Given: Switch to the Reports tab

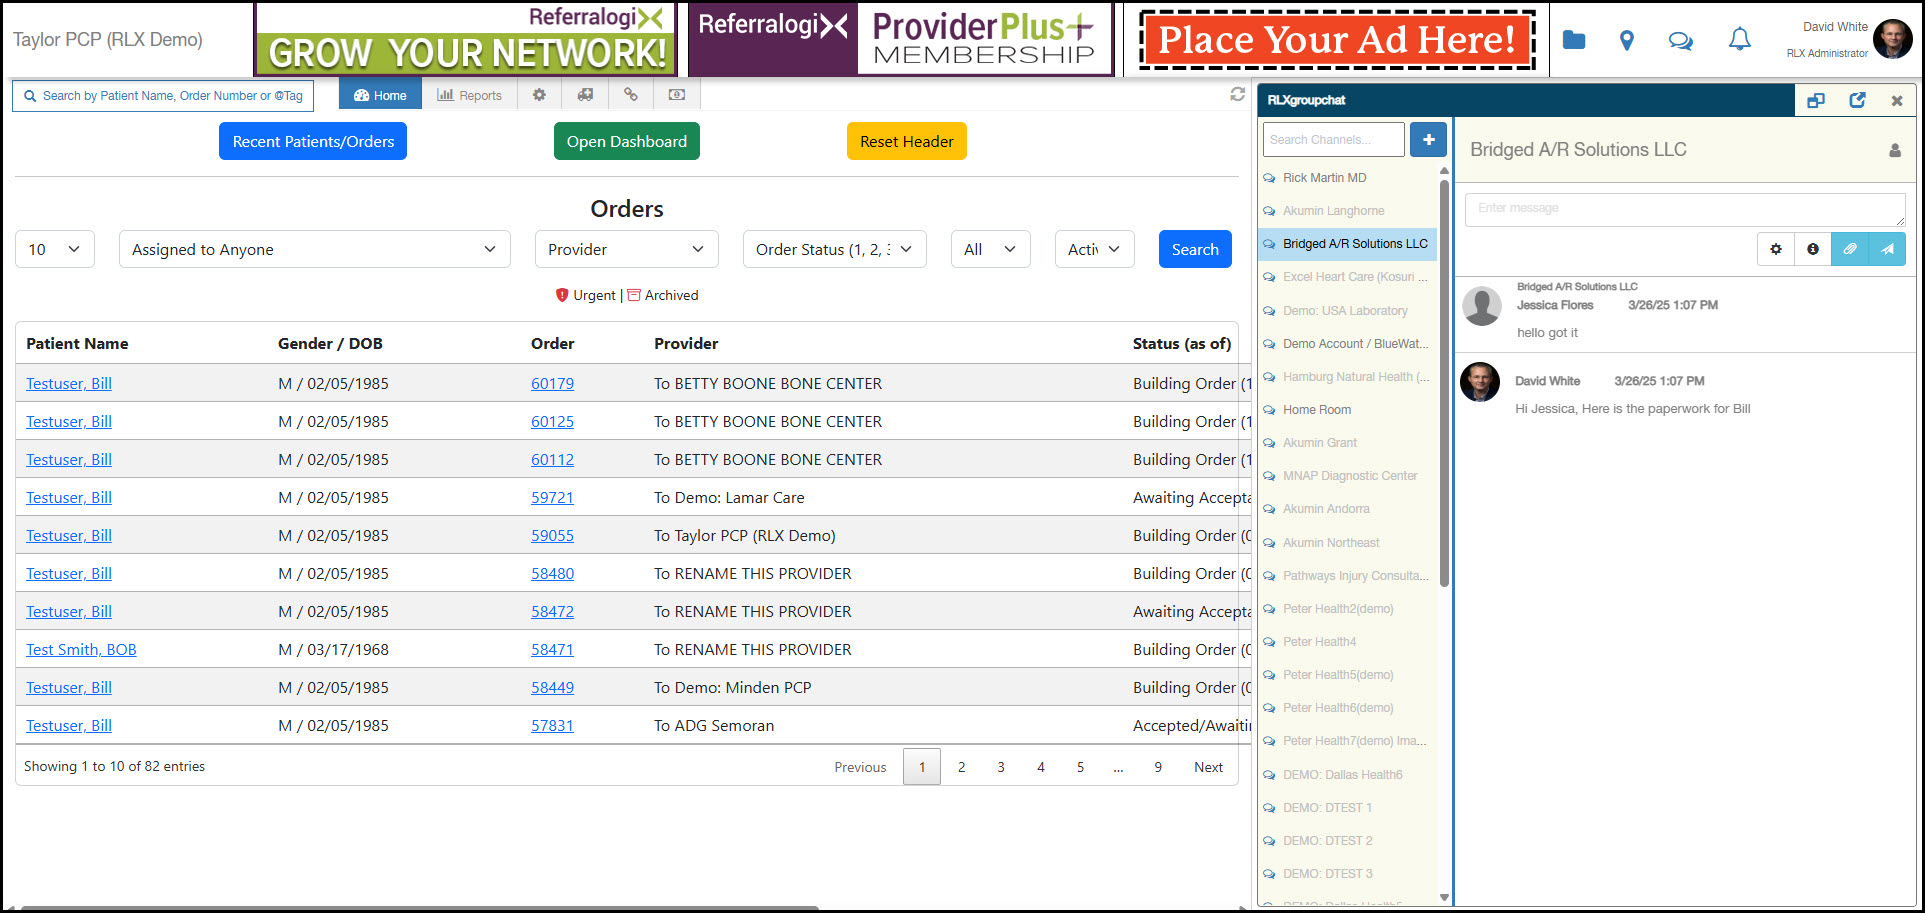Looking at the screenshot, I should tap(469, 95).
